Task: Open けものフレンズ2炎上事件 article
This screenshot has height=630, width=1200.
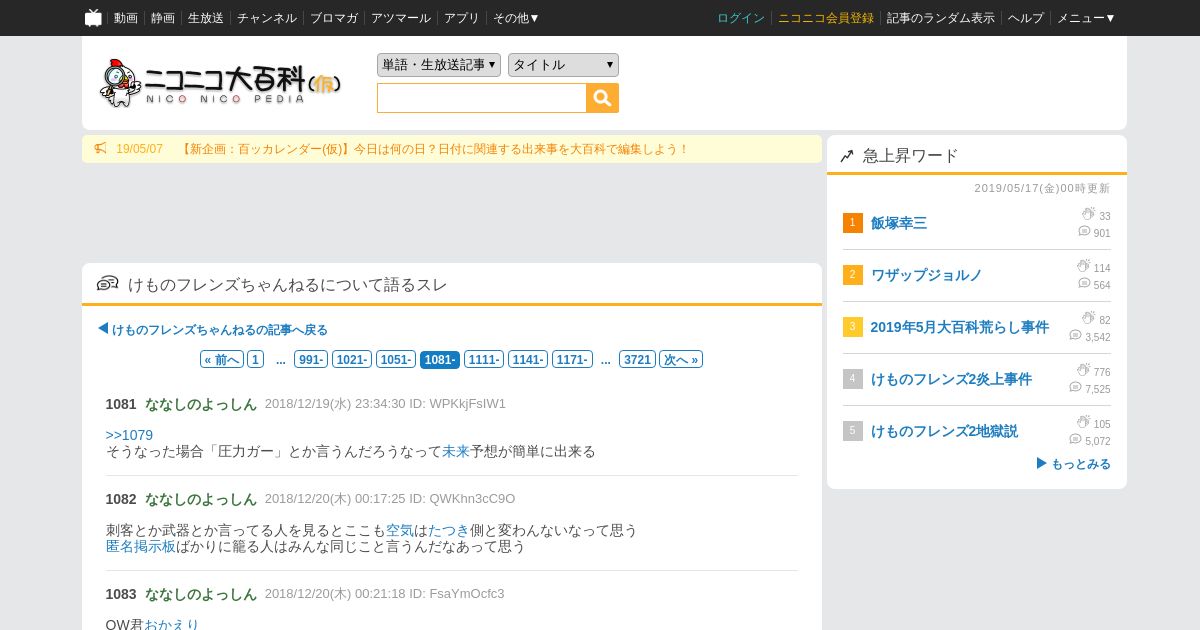Action: point(951,379)
